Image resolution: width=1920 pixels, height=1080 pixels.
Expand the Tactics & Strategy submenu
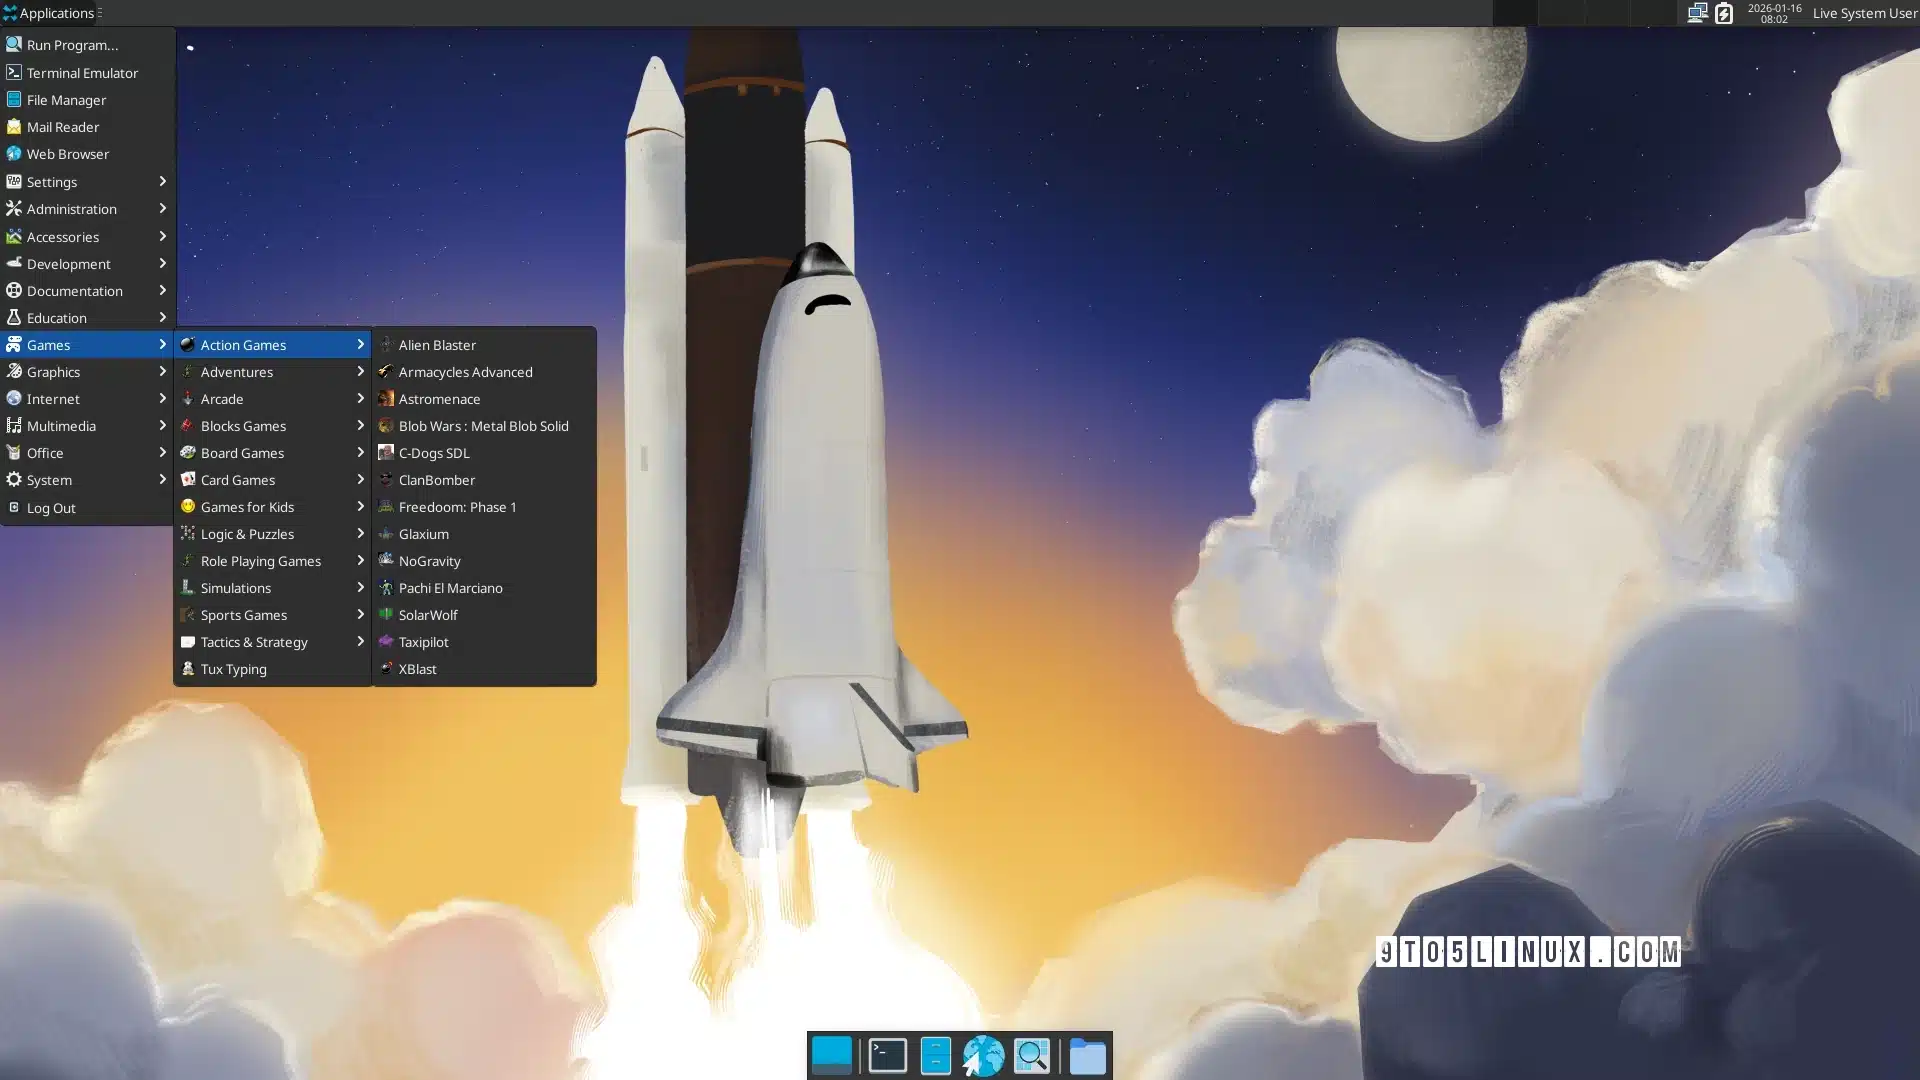pyautogui.click(x=272, y=642)
